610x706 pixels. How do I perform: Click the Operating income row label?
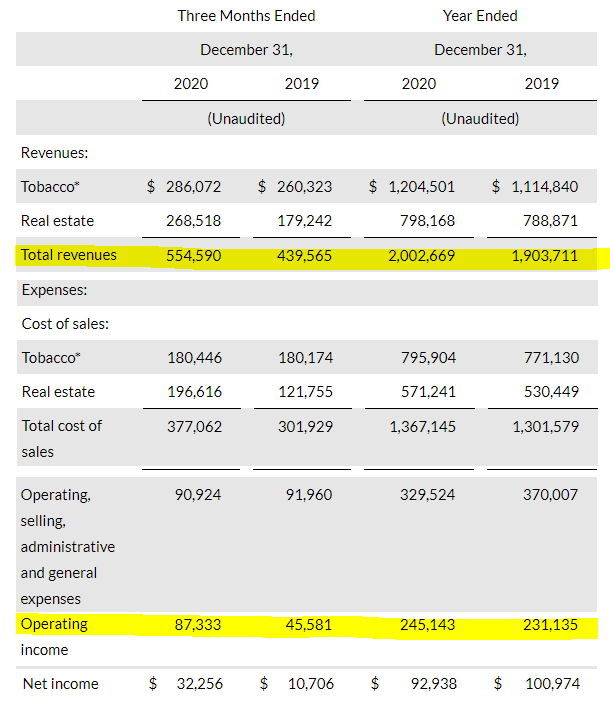(54, 637)
